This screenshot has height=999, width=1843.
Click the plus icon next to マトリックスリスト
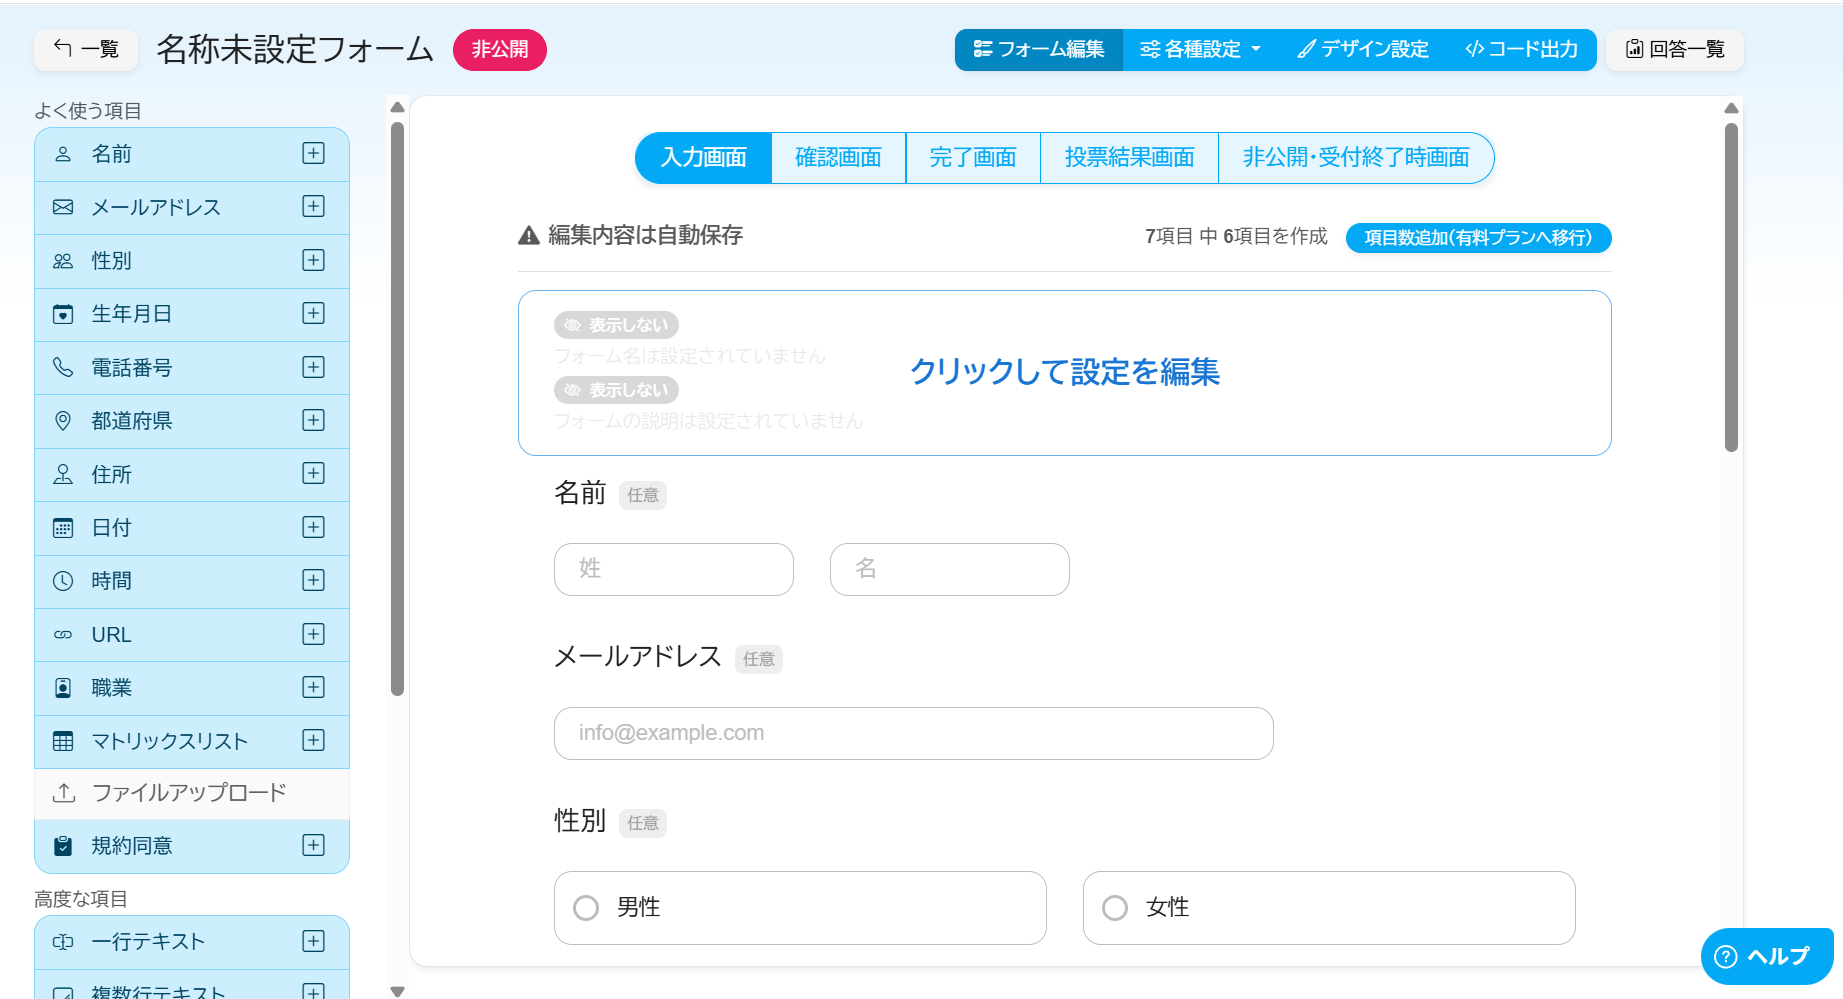(x=313, y=740)
